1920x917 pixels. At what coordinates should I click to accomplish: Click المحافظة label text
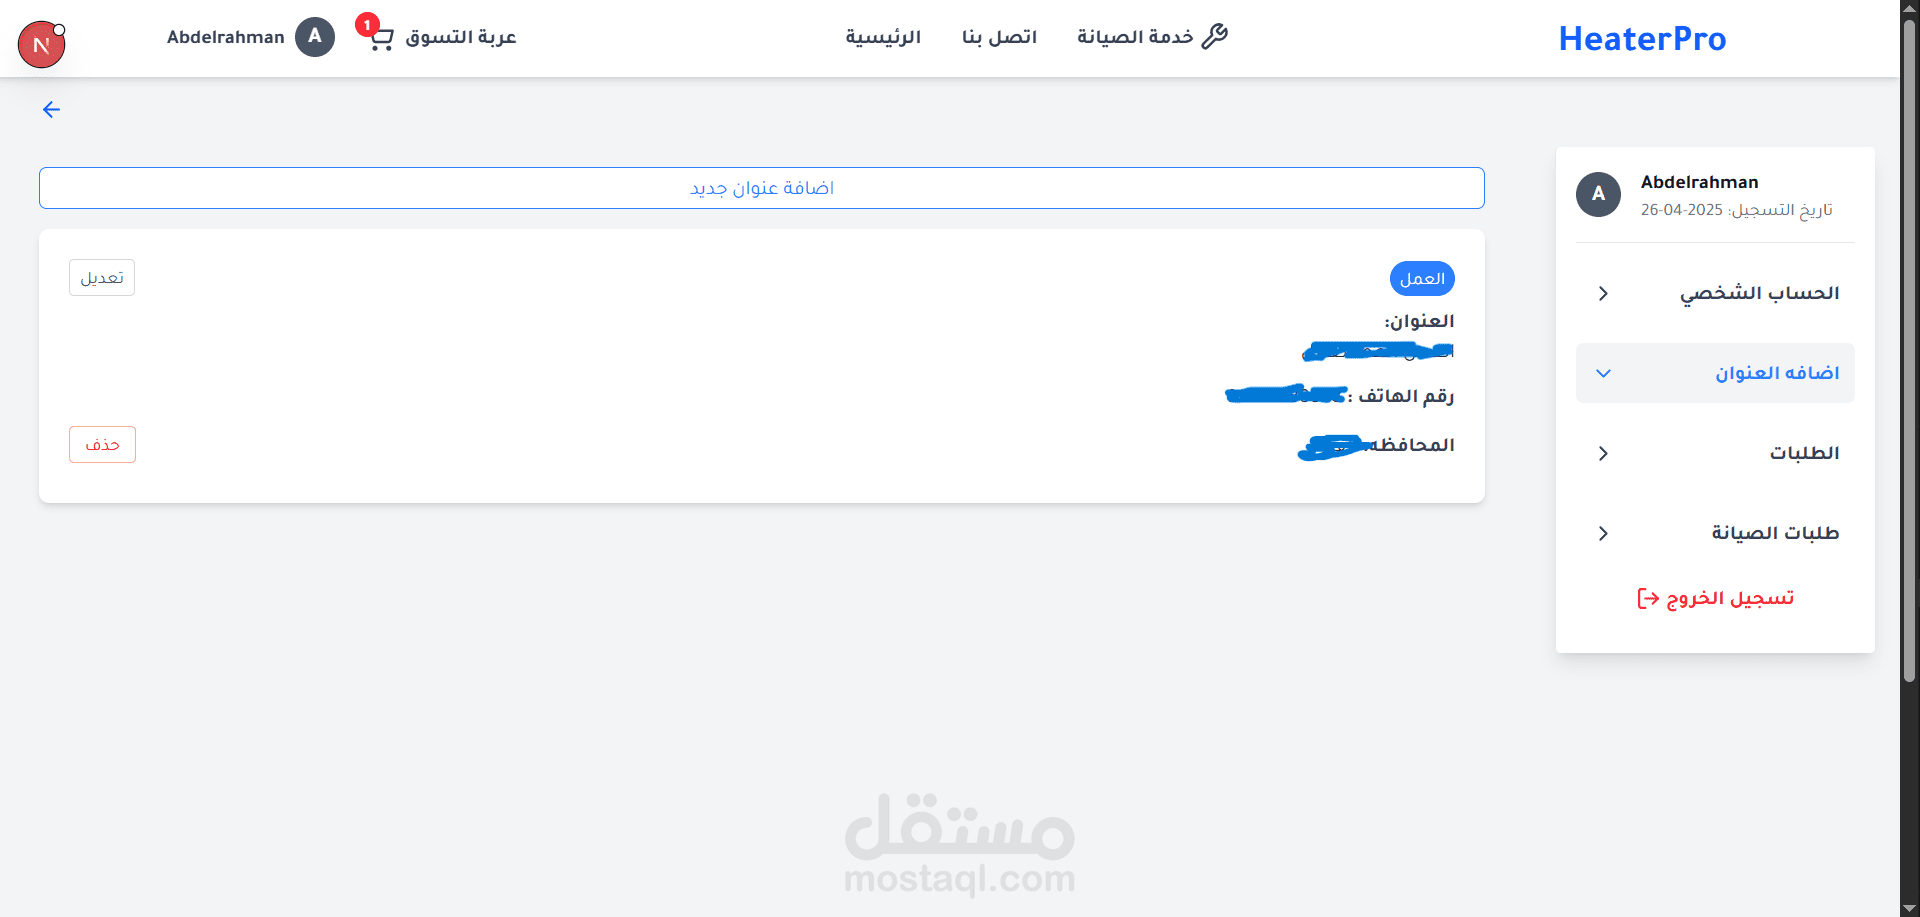[1412, 444]
